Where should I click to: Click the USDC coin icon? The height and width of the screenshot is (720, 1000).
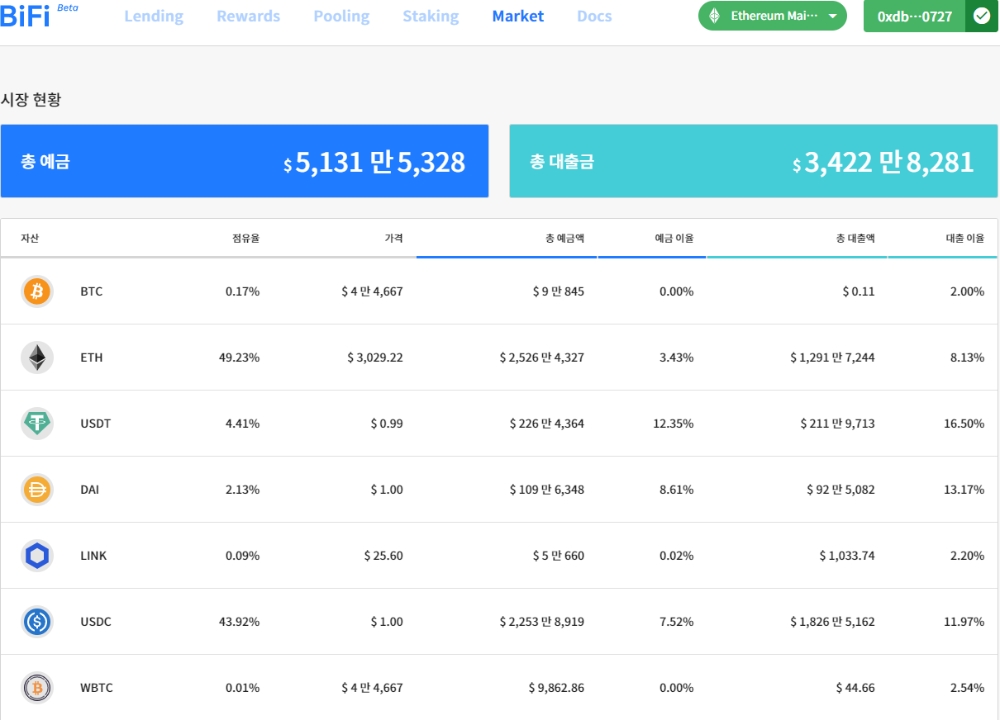pos(37,621)
